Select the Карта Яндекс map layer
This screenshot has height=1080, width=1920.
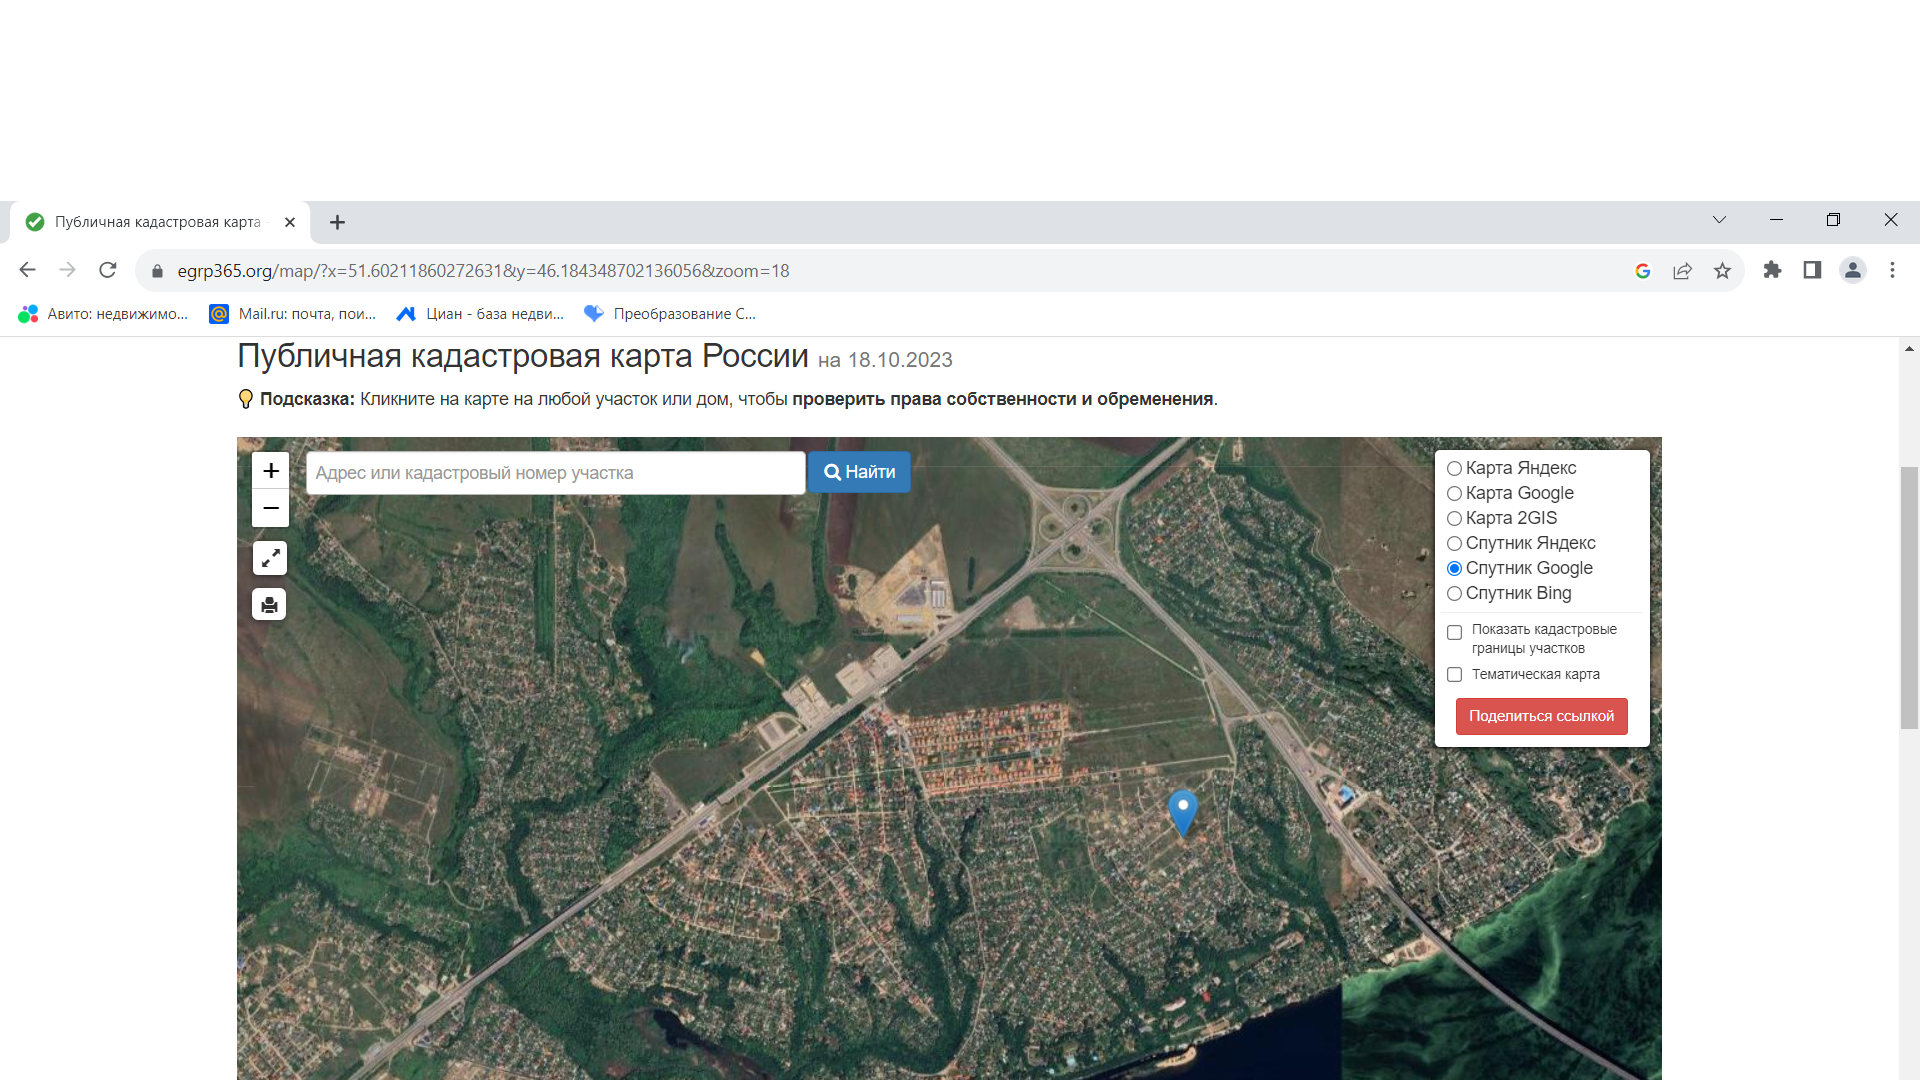pyautogui.click(x=1454, y=468)
